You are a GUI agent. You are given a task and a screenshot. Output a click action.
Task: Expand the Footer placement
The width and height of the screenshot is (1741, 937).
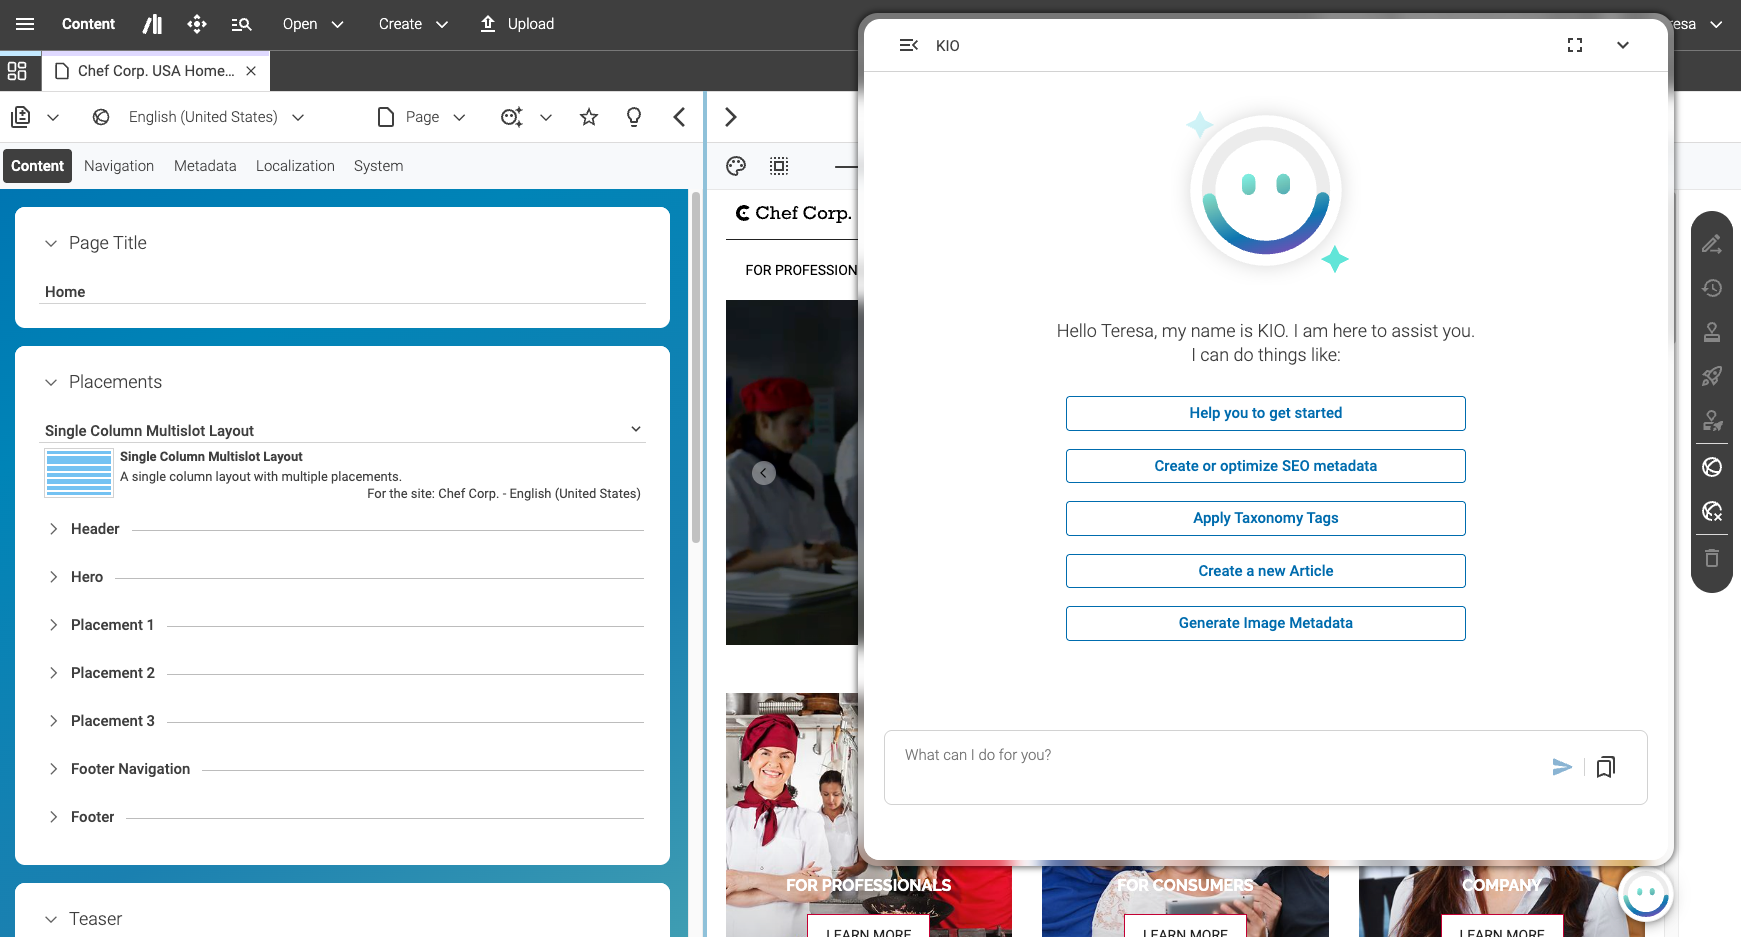(54, 817)
